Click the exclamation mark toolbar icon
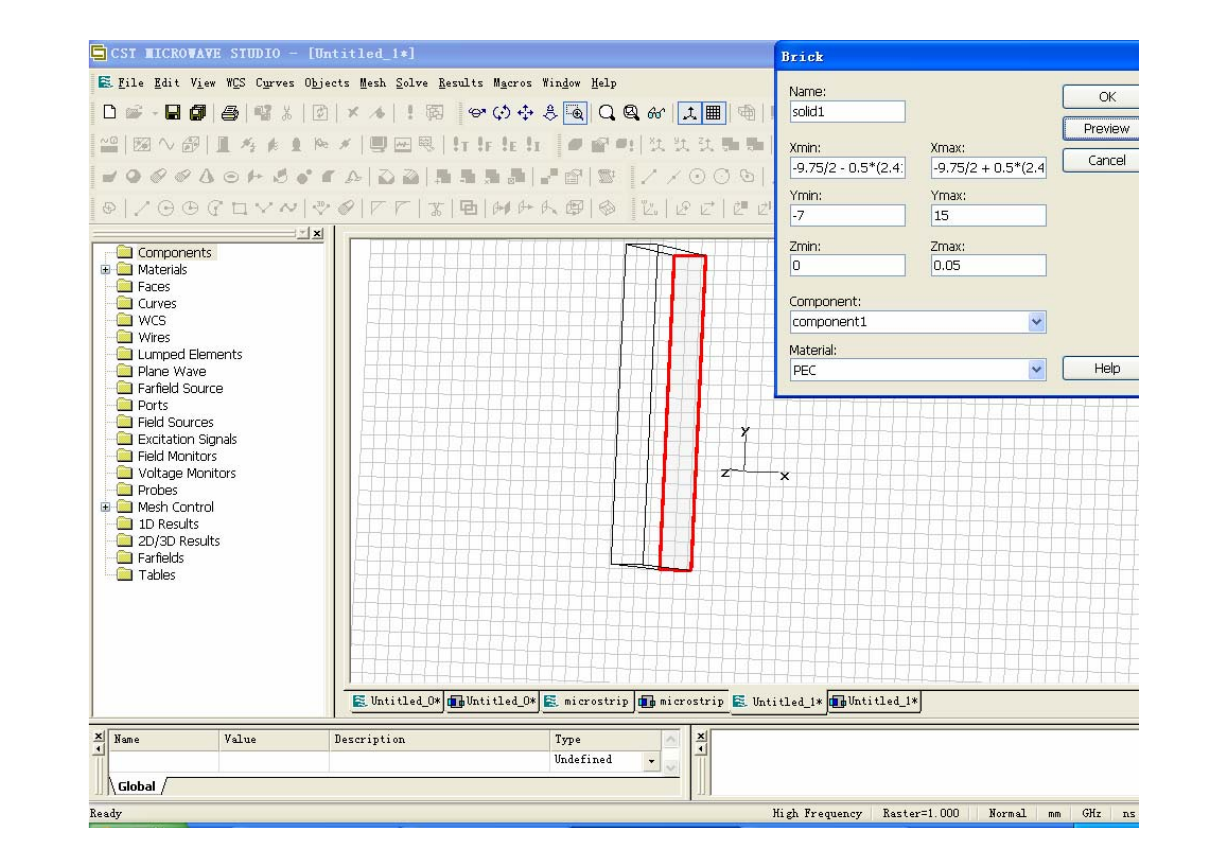This screenshot has height=868, width=1228. (409, 113)
